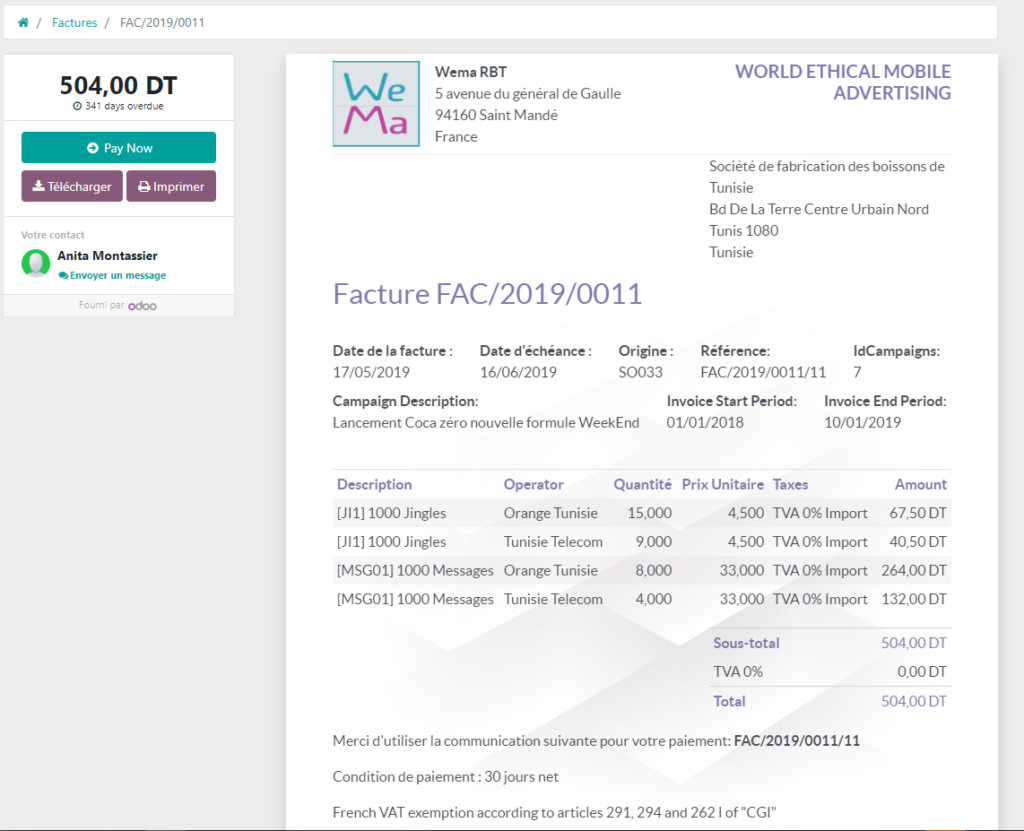
Task: Click the Télécharger download button
Action: pyautogui.click(x=72, y=187)
